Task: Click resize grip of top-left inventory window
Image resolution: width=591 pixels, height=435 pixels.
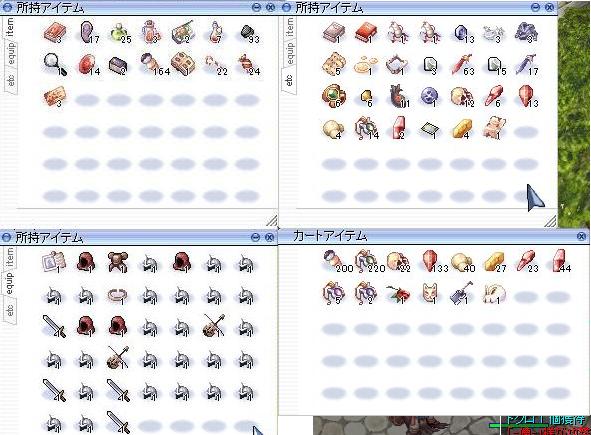Action: coord(272,220)
